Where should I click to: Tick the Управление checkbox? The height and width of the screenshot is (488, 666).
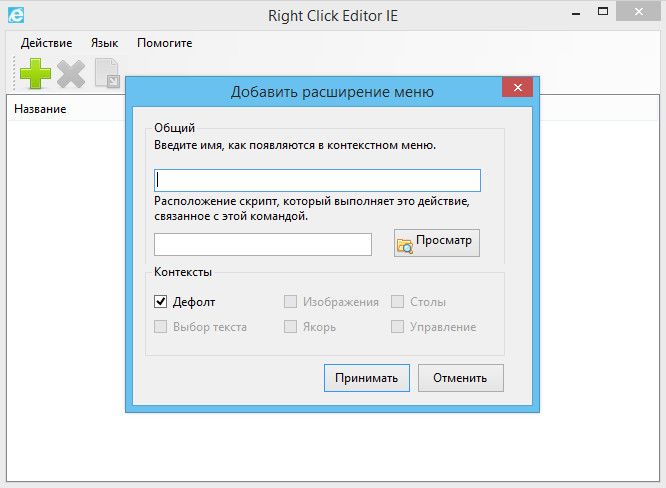pyautogui.click(x=398, y=326)
